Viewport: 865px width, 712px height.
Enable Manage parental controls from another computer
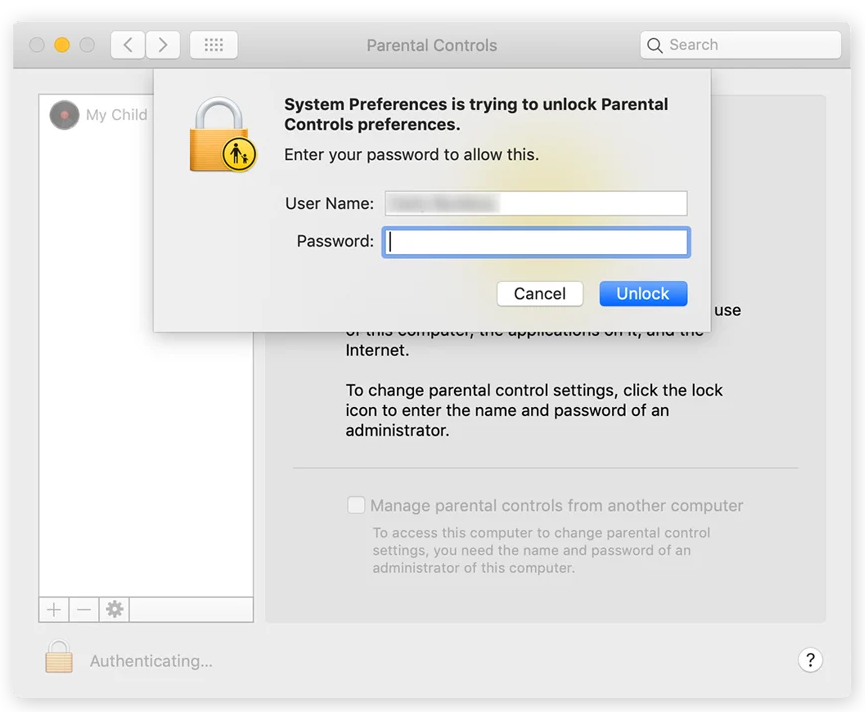(356, 506)
